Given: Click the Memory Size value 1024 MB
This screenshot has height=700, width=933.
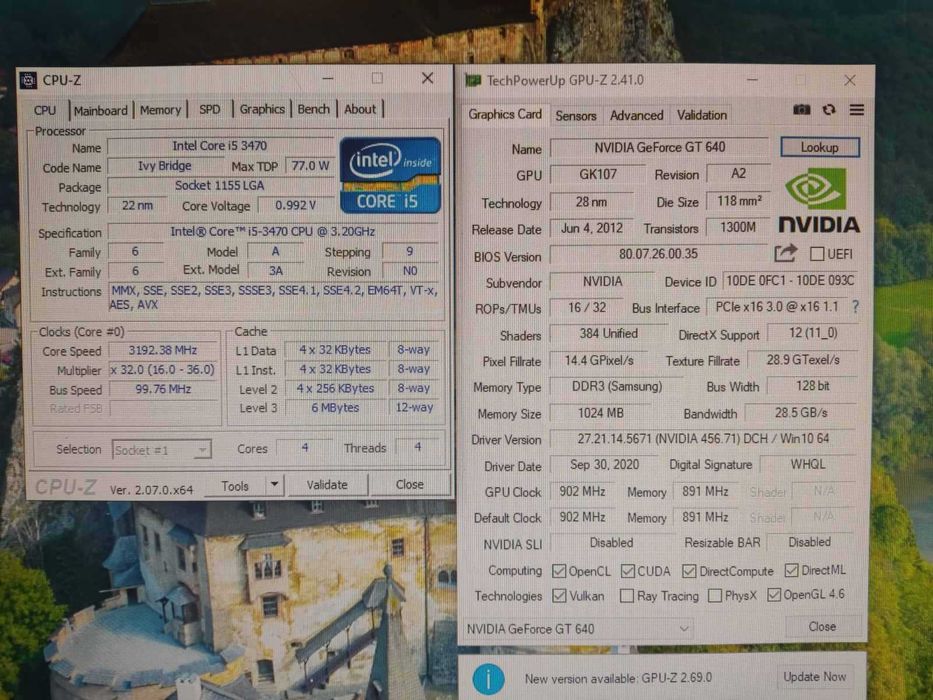Looking at the screenshot, I should 600,413.
